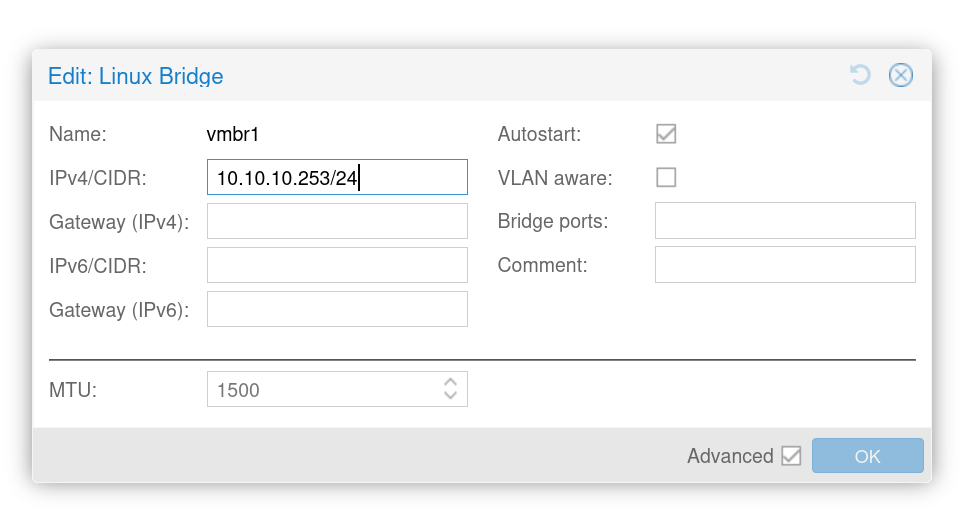Click the Advanced label text
This screenshot has height=530, width=970.
click(730, 456)
